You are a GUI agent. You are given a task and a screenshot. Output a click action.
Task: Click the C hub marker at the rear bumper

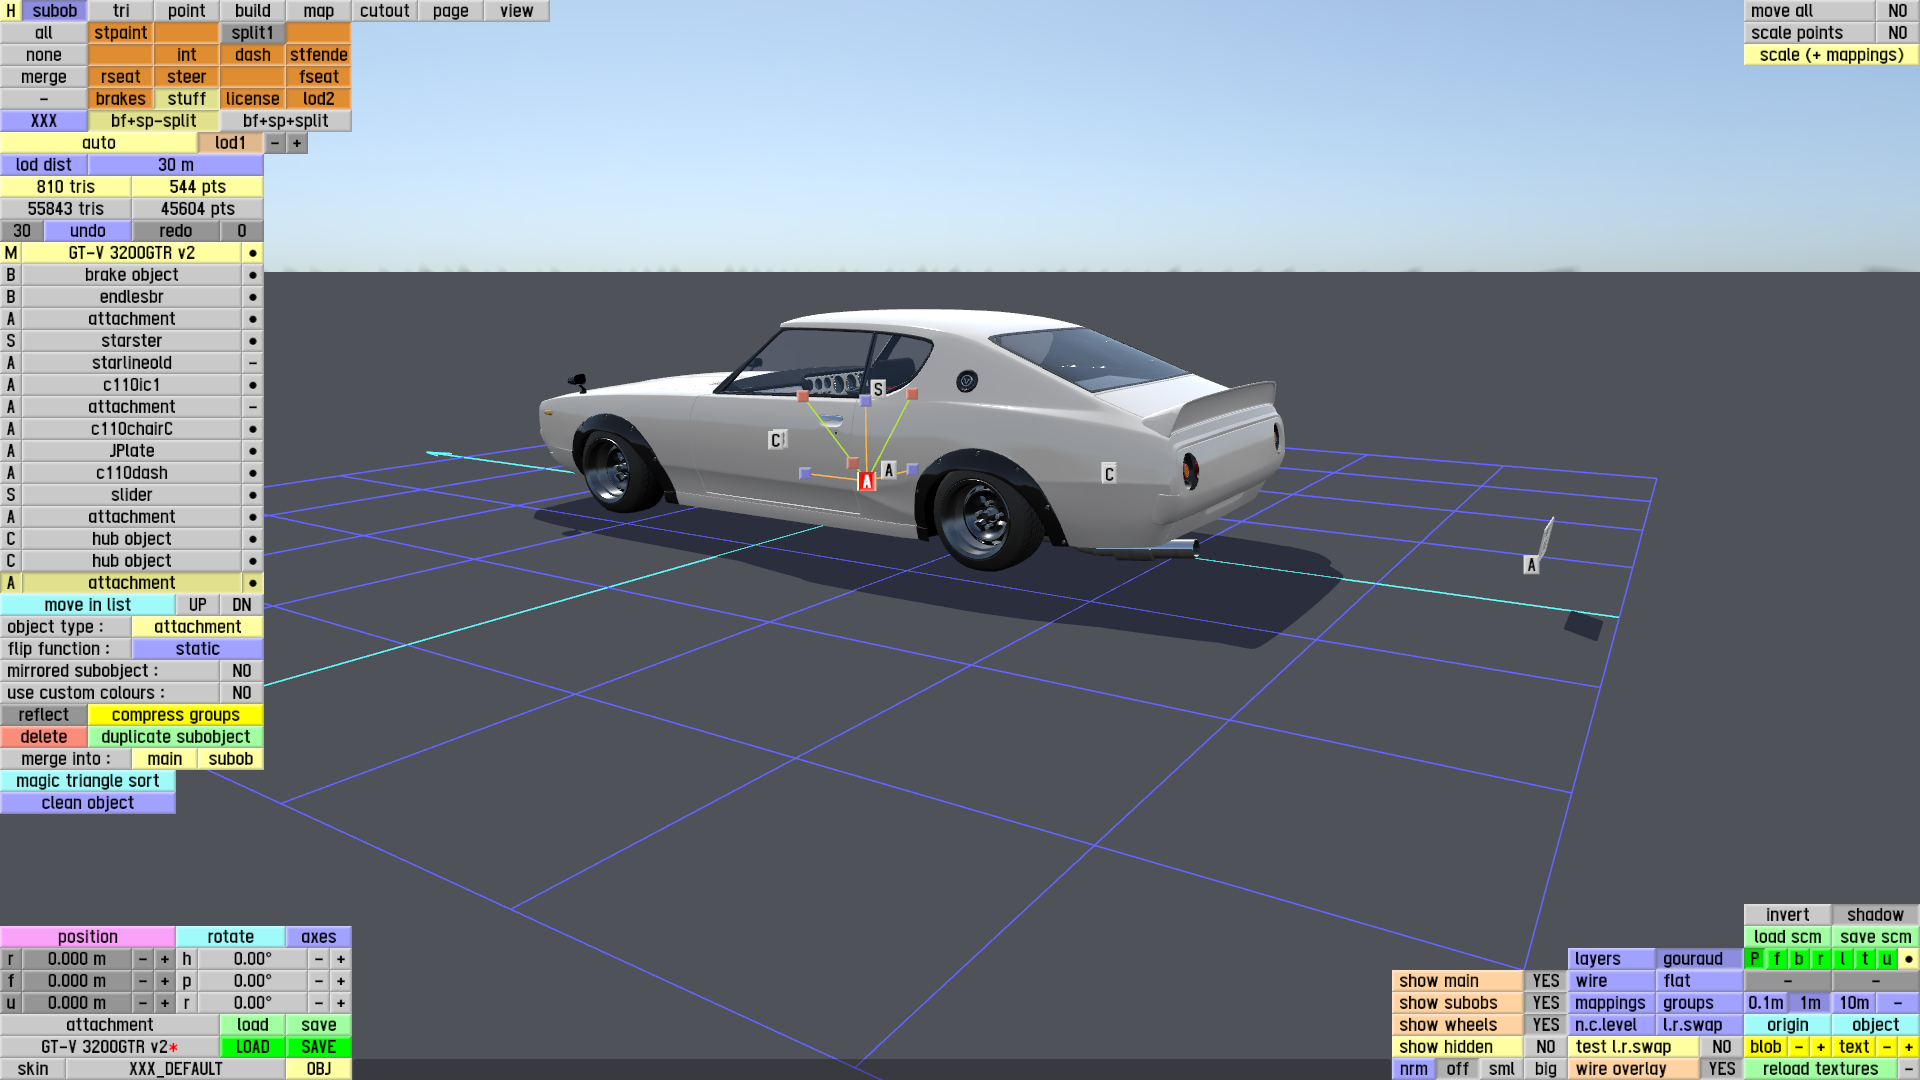point(1108,473)
